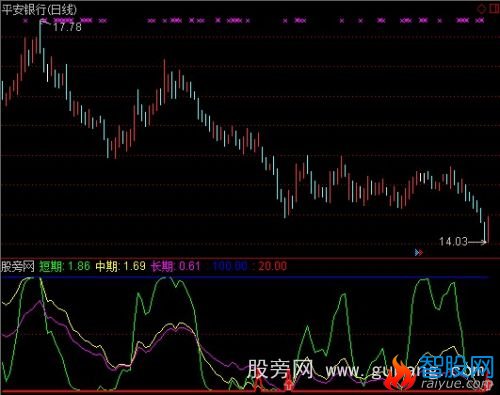The image size is (500, 395).
Task: Click the 17.78 high price label
Action: (x=67, y=27)
